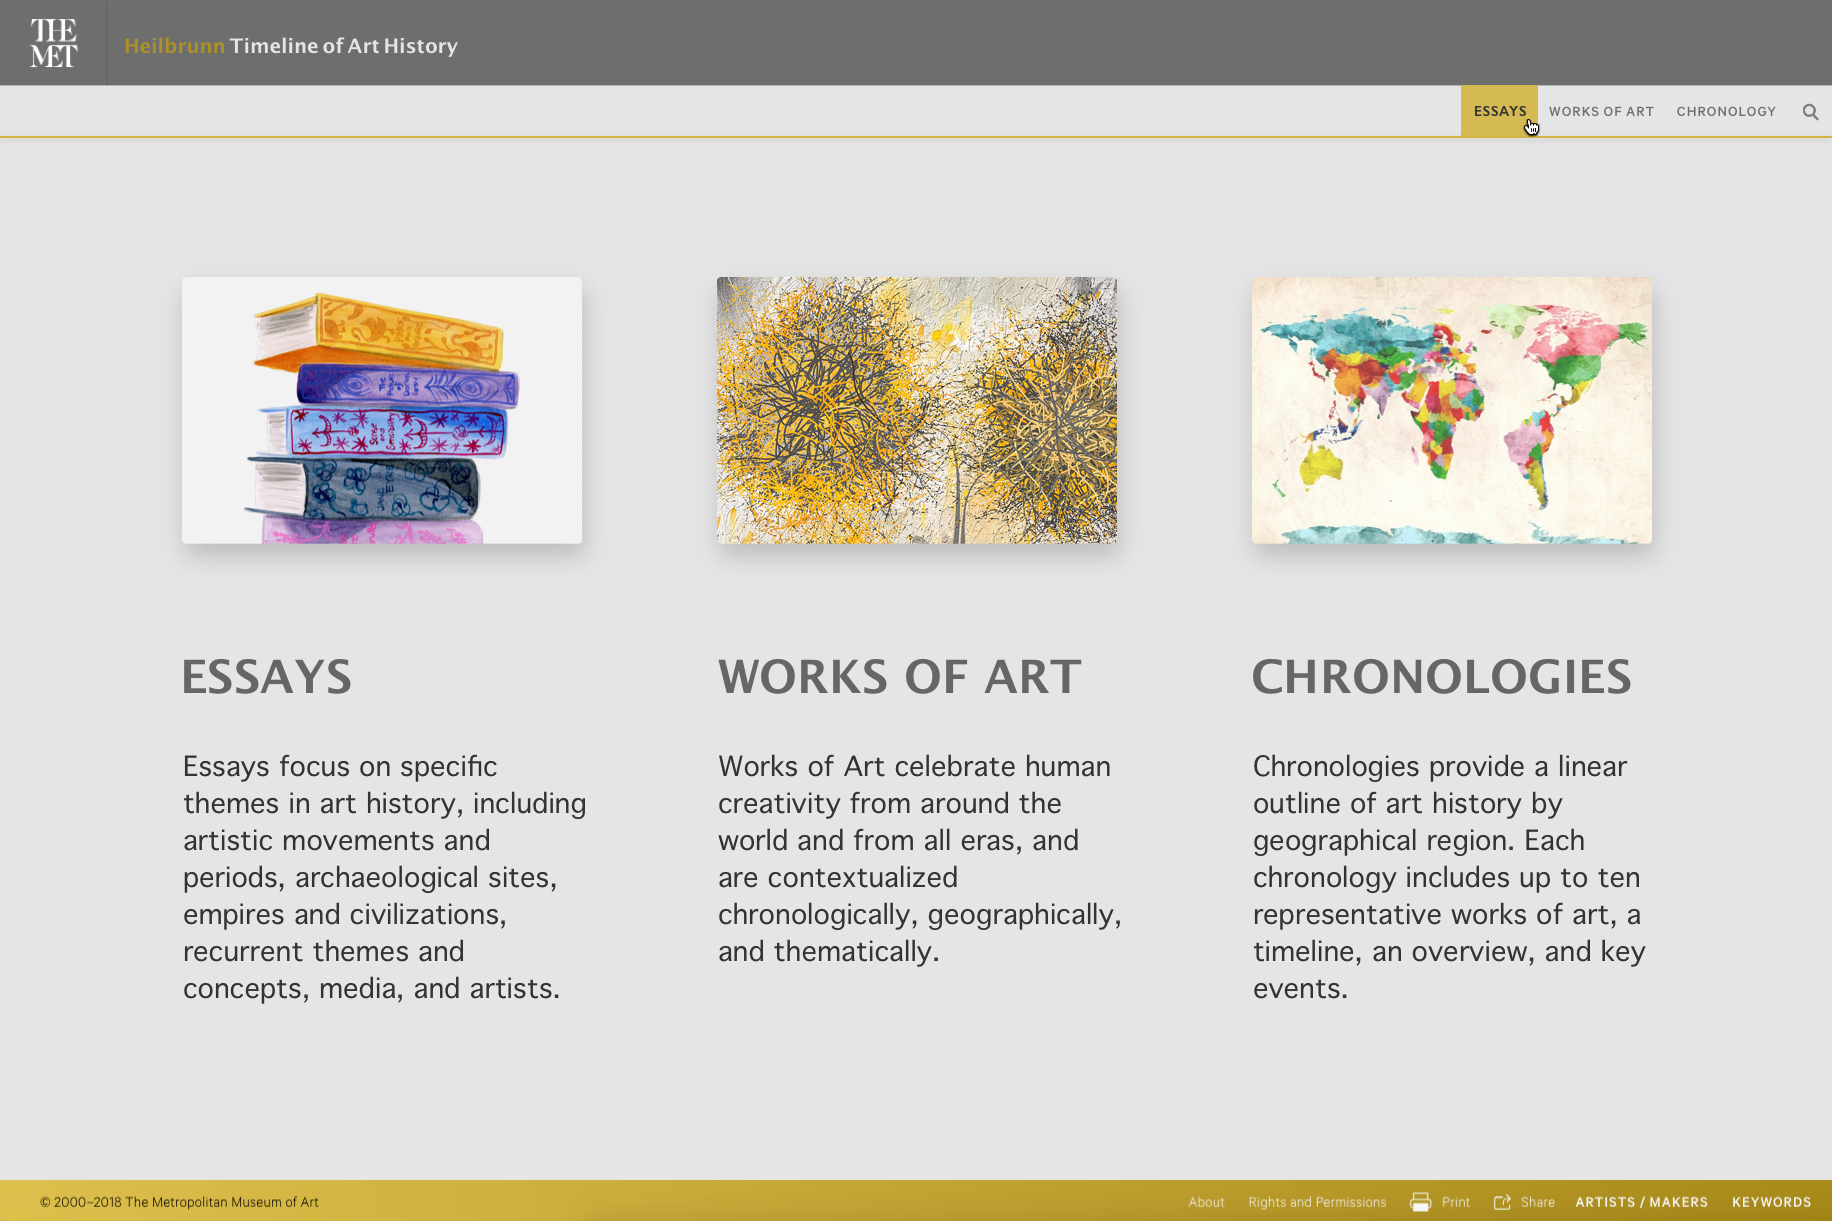Click the printer icon in footer

tap(1420, 1202)
